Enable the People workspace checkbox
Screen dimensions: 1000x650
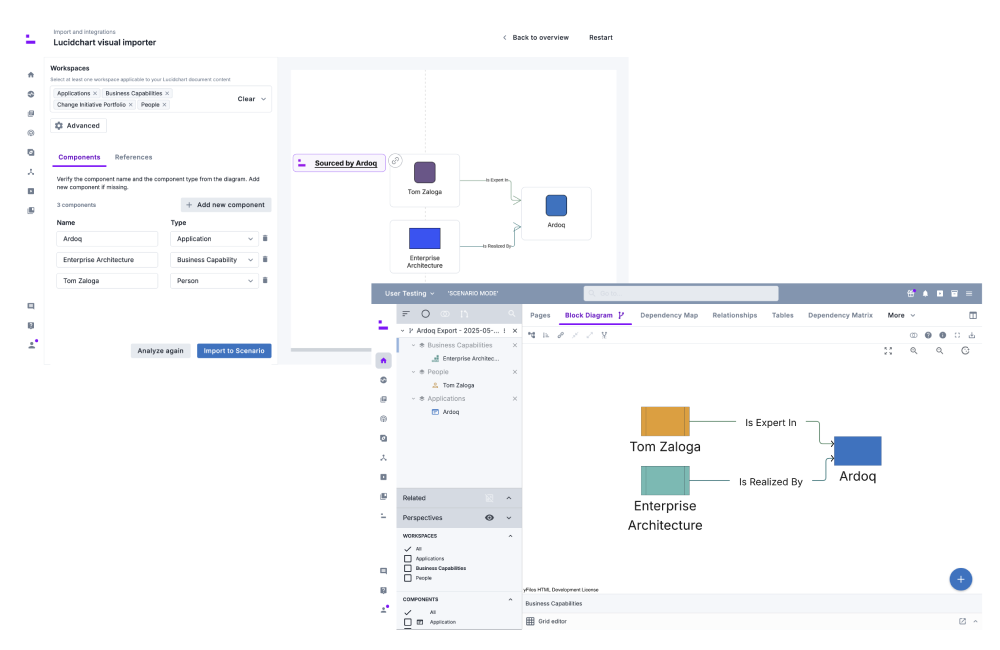[x=408, y=578]
